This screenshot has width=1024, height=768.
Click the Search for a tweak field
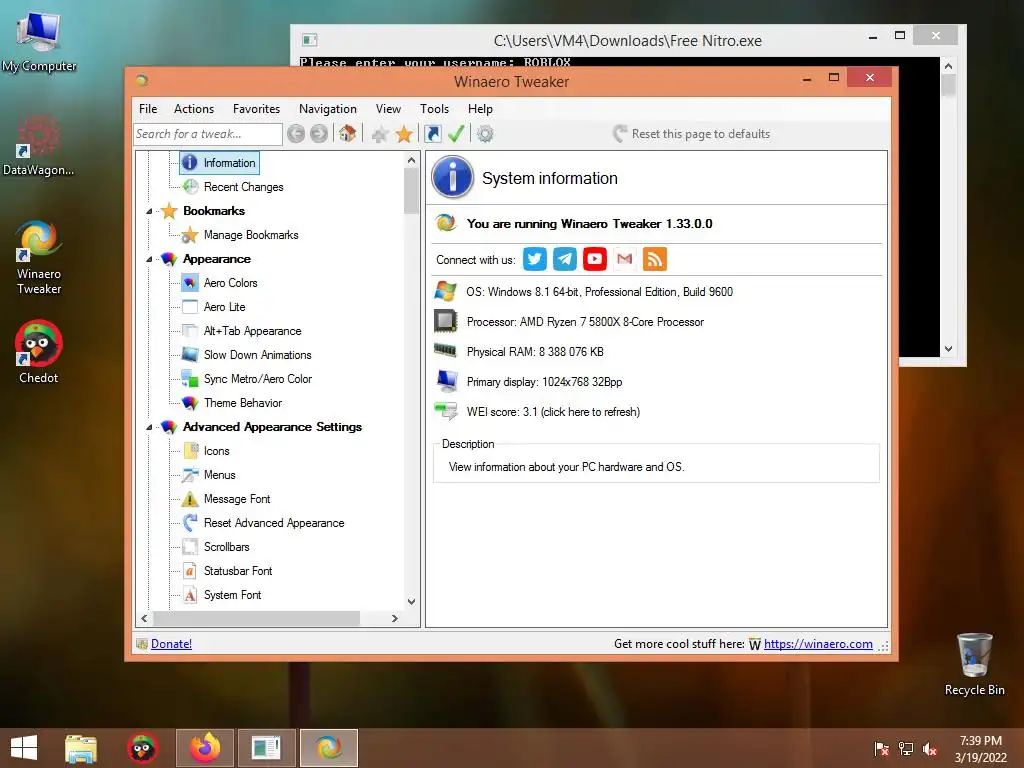pyautogui.click(x=208, y=134)
